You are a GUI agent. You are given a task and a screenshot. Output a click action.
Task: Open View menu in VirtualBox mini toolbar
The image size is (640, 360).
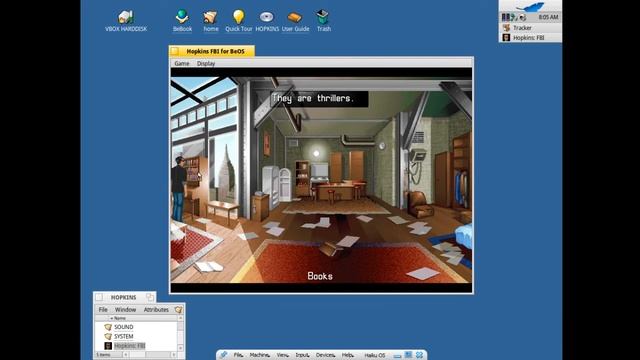[282, 355]
